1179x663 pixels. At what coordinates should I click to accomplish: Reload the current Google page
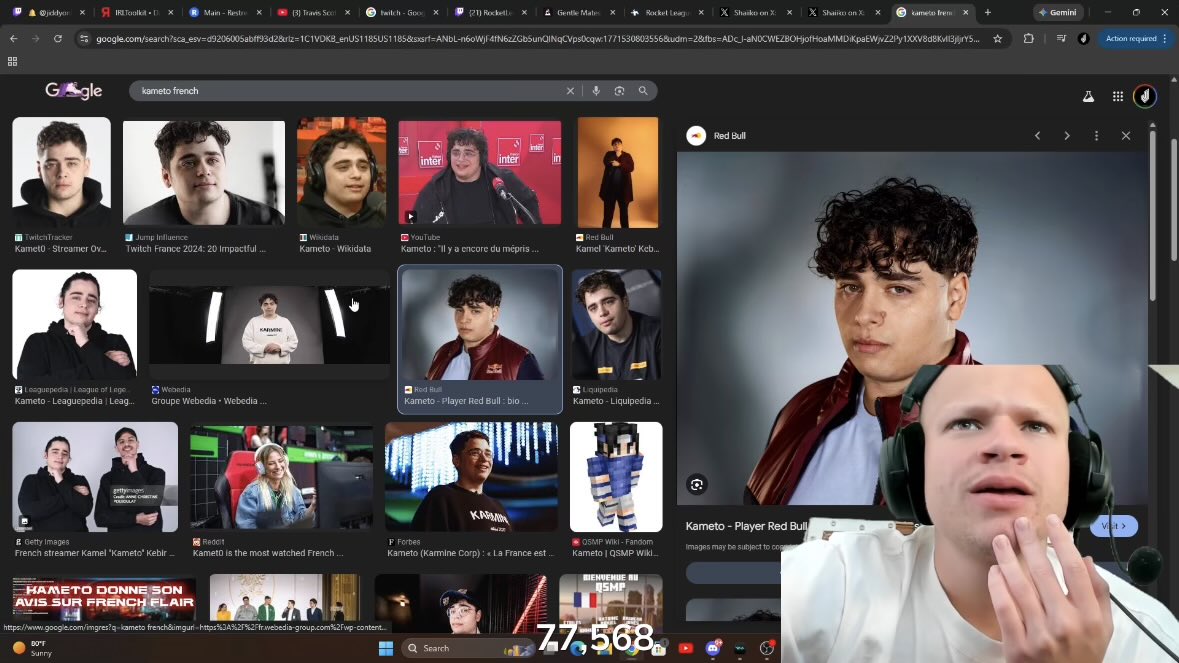coord(57,38)
